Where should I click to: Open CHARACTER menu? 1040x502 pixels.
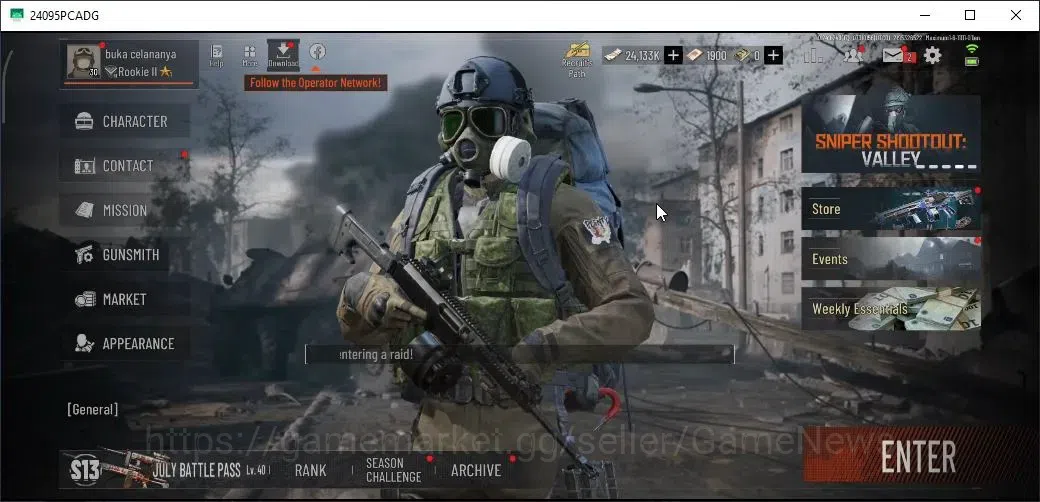tap(125, 121)
